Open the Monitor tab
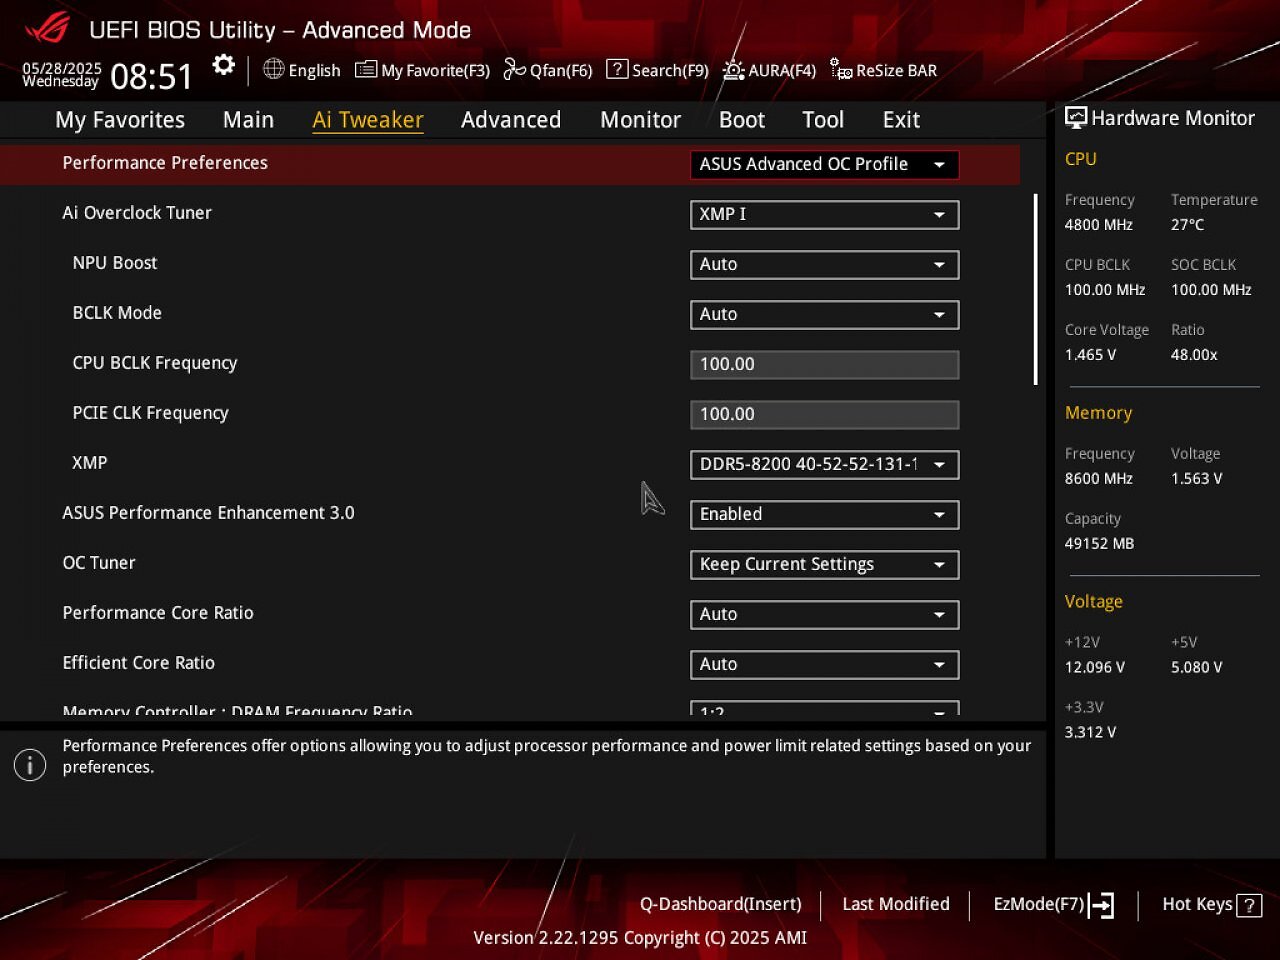This screenshot has height=960, width=1280. tap(640, 120)
